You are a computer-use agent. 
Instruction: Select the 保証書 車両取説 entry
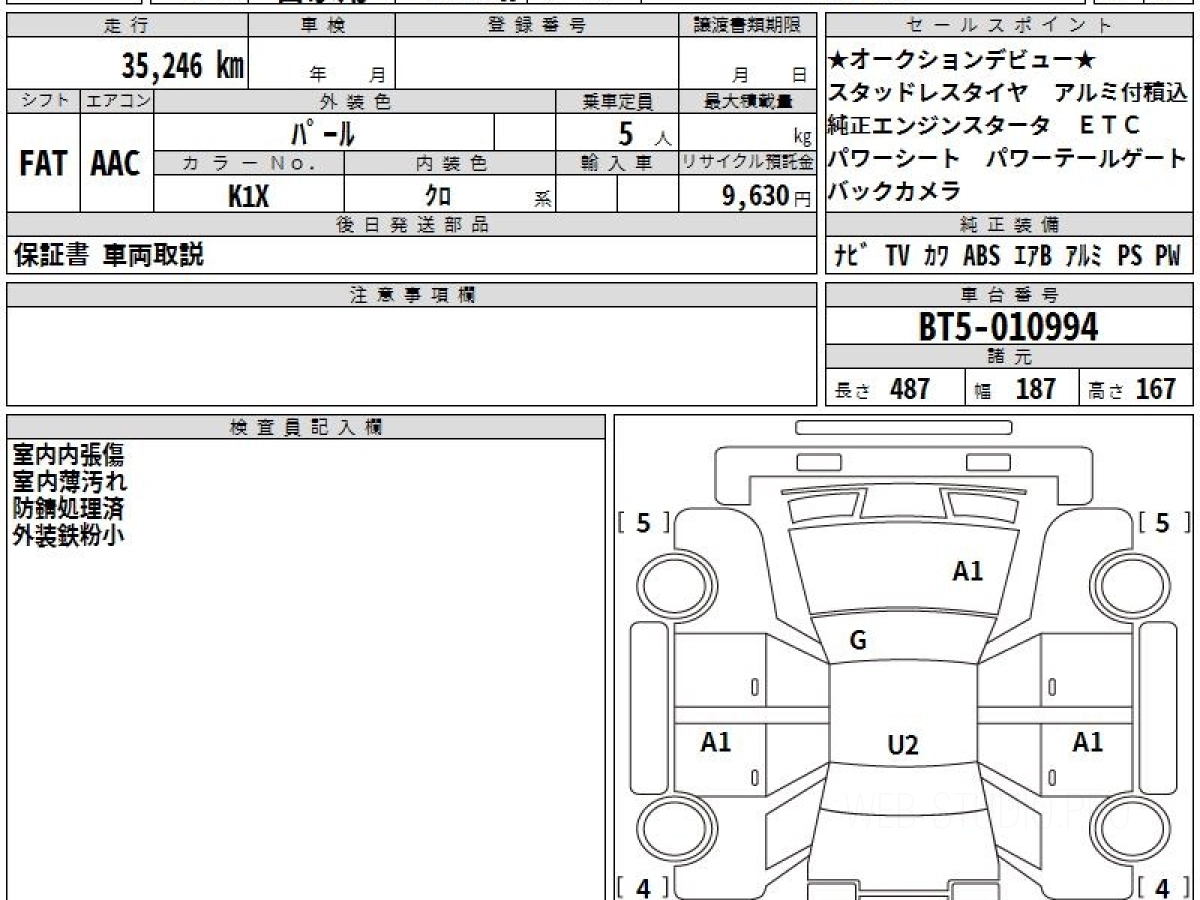point(108,255)
